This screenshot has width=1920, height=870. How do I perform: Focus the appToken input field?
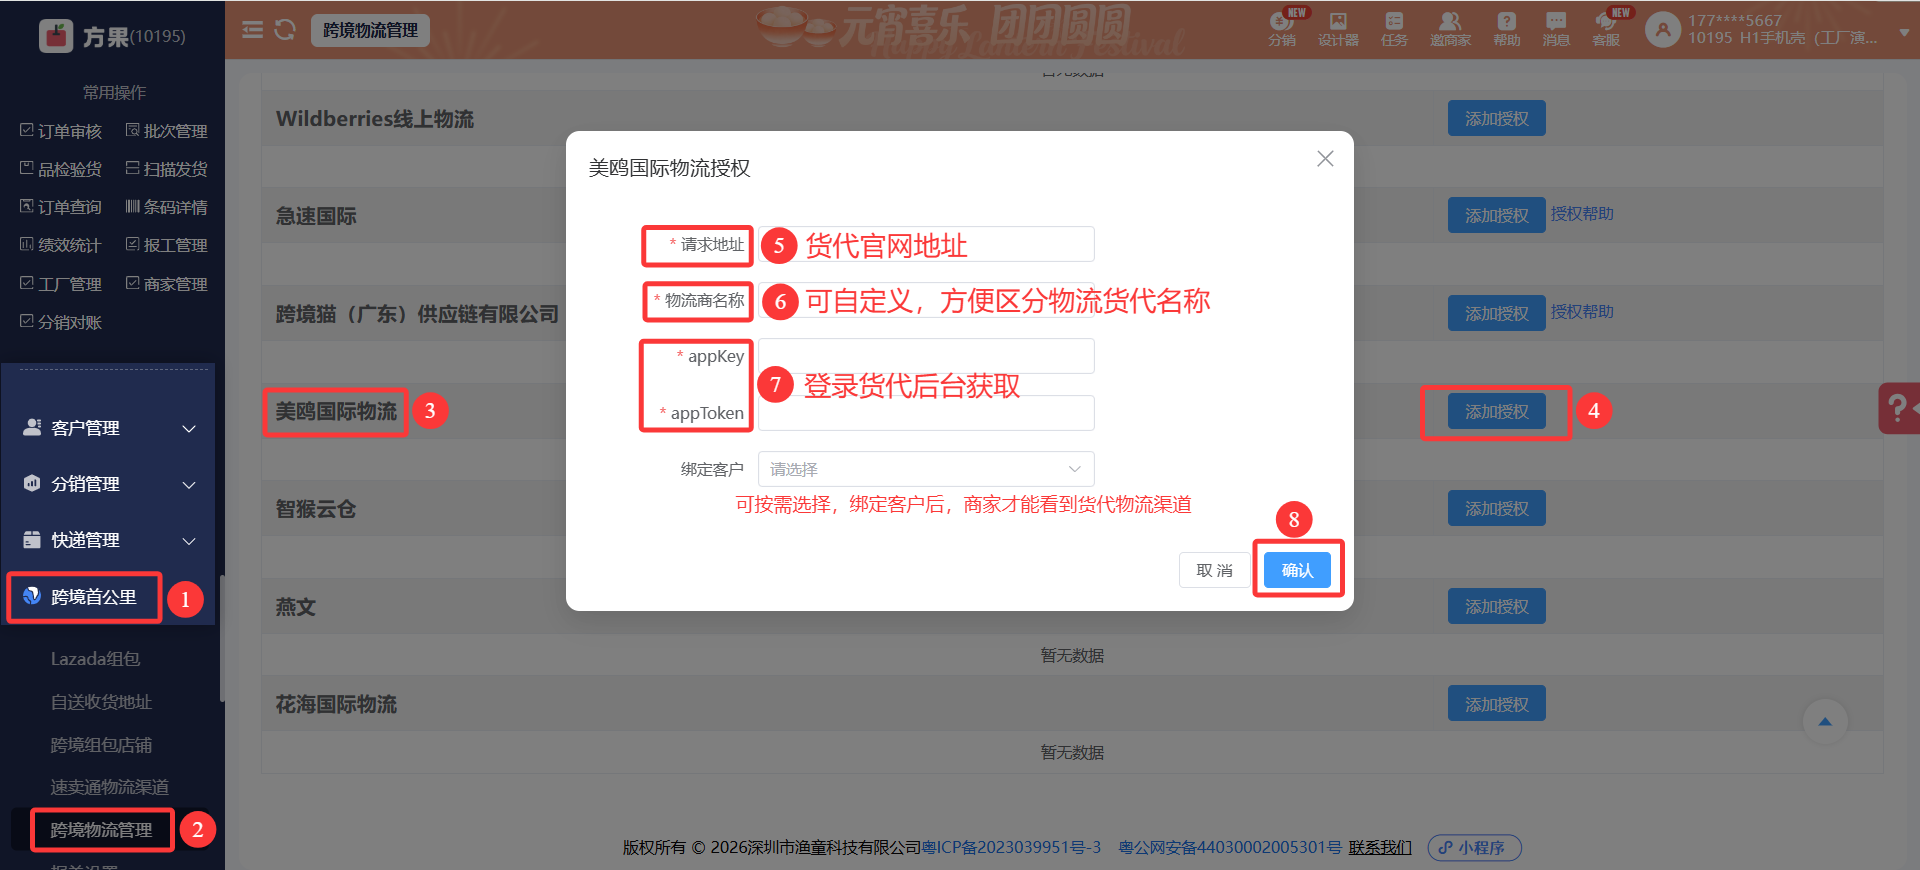(x=926, y=413)
